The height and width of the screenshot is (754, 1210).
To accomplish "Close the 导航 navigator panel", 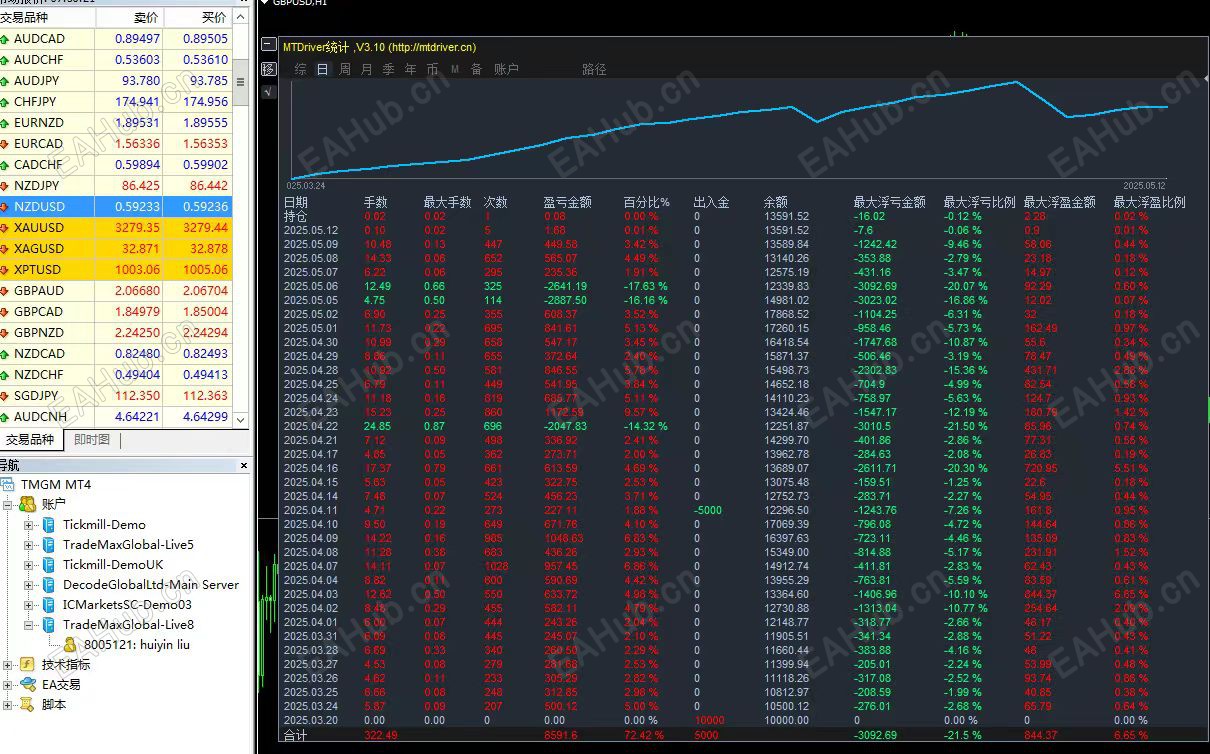I will pos(243,465).
